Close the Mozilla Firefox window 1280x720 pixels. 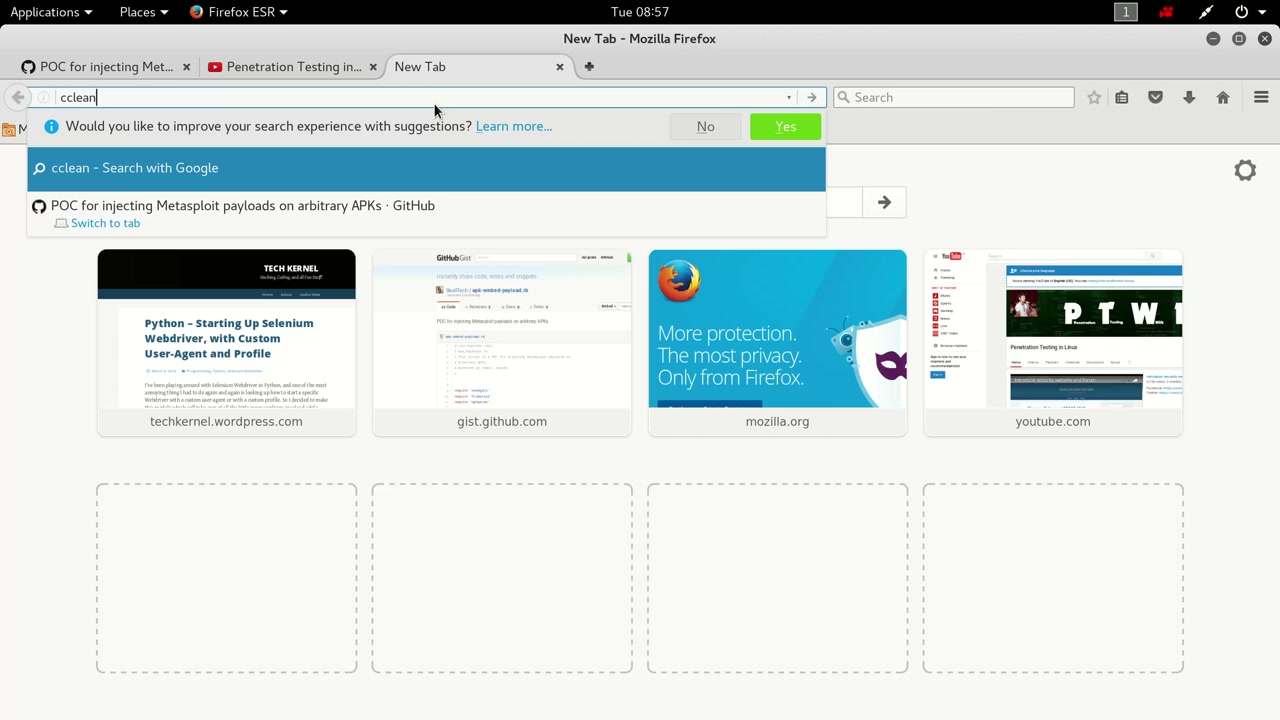click(1265, 39)
